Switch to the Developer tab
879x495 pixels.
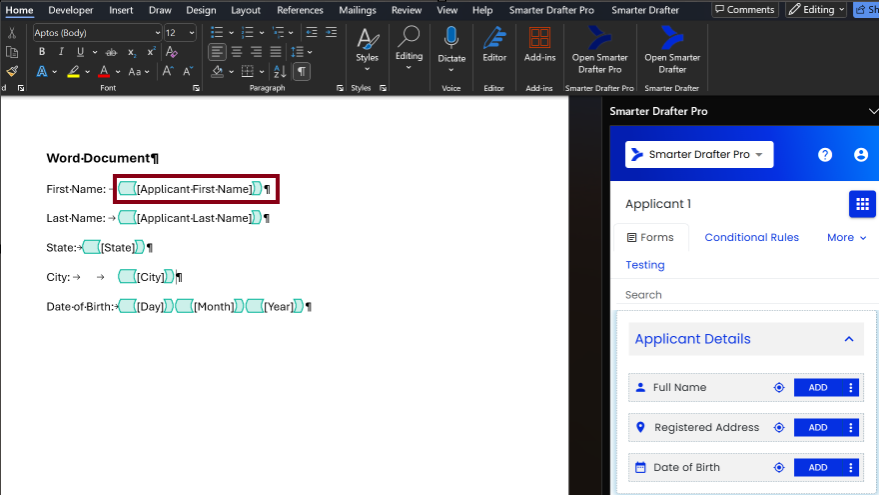tap(71, 10)
